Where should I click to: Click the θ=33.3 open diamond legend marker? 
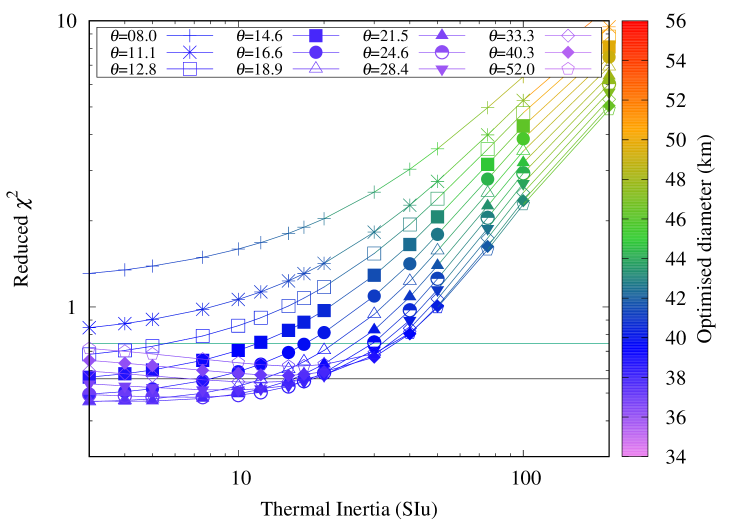click(568, 36)
